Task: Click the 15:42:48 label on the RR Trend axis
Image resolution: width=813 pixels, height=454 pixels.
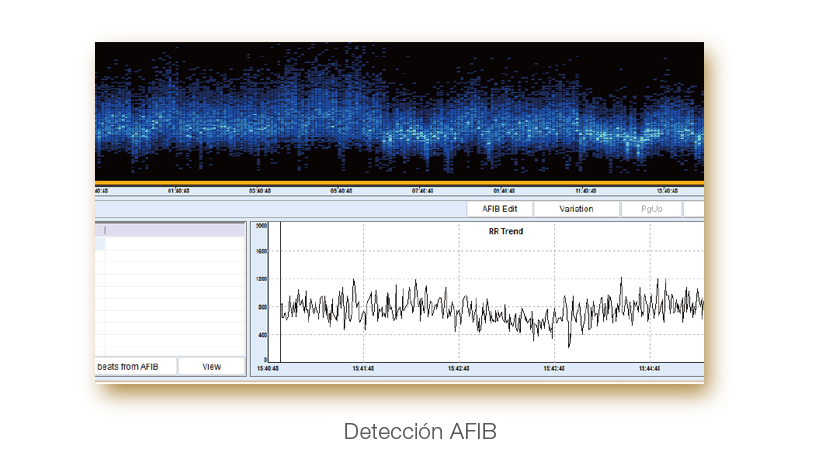Action: click(459, 369)
